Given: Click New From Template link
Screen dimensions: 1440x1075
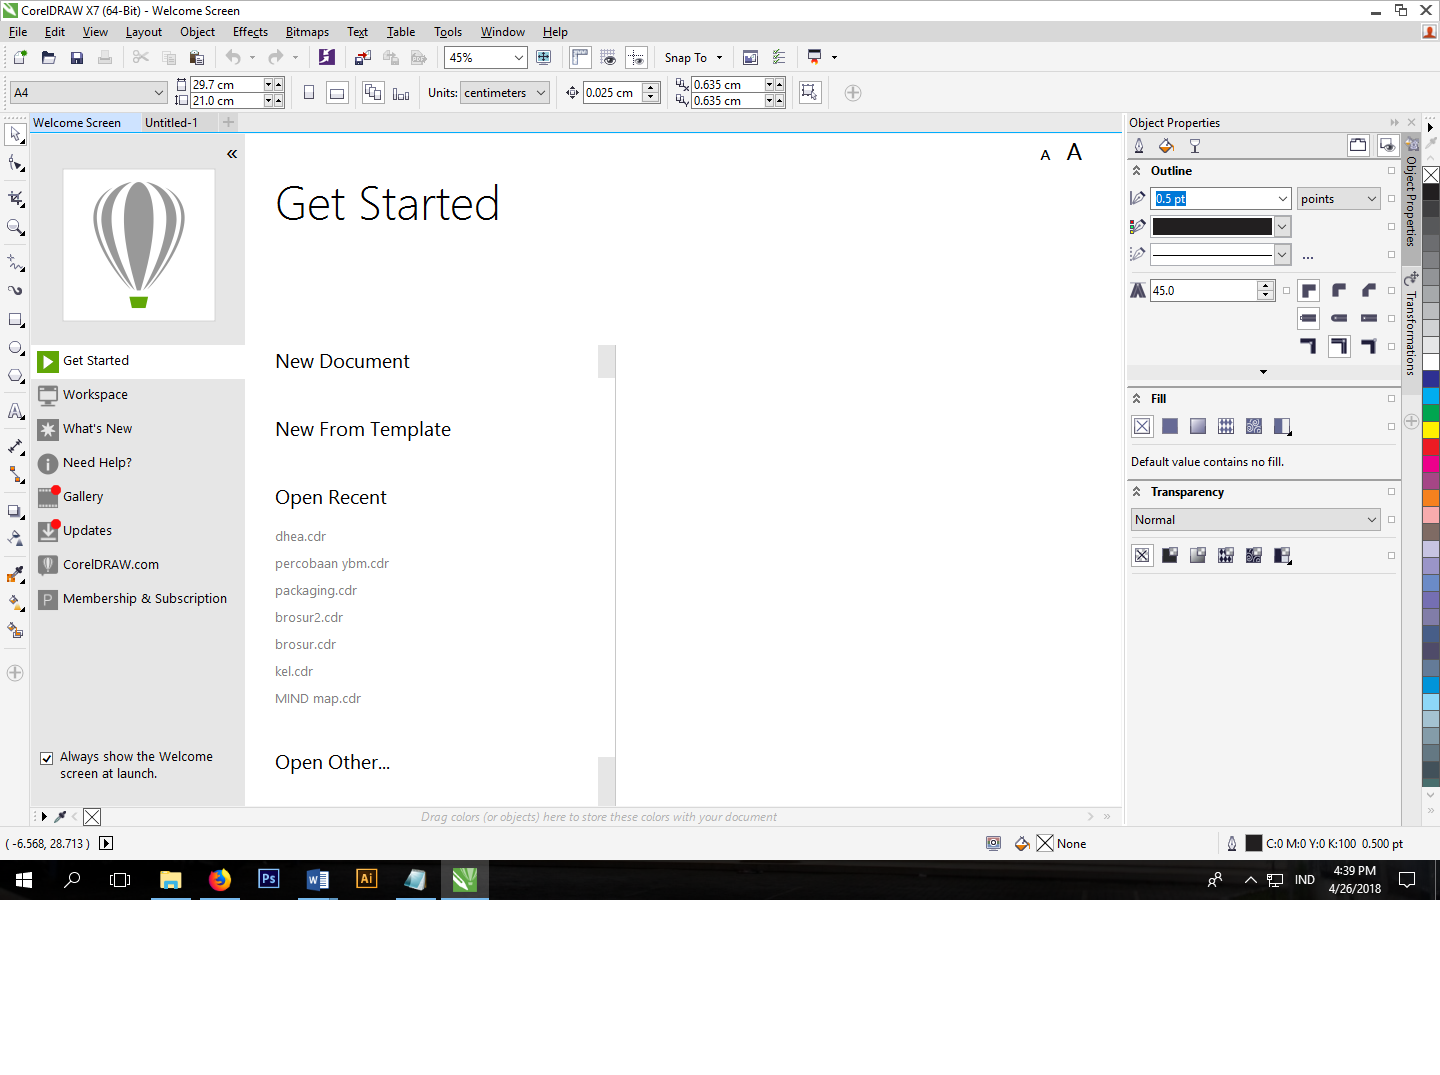Looking at the screenshot, I should [x=363, y=429].
